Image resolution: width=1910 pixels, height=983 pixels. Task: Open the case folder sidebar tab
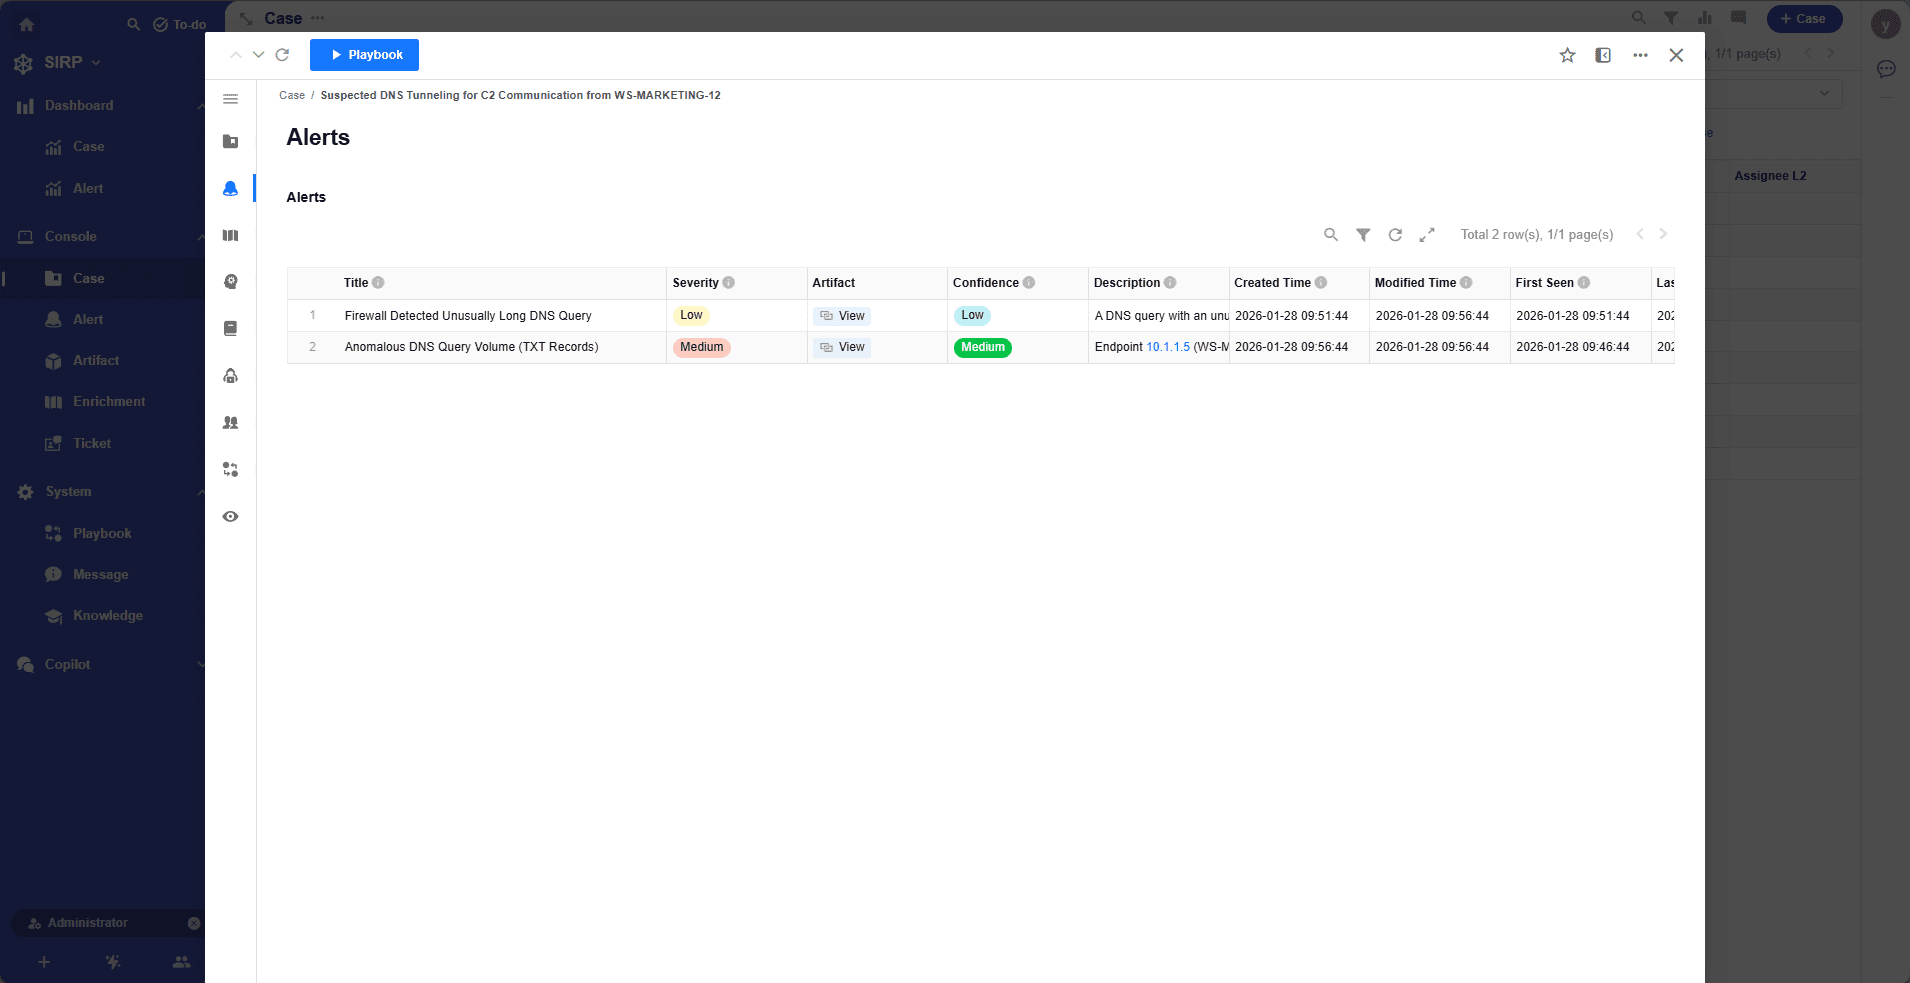click(231, 141)
